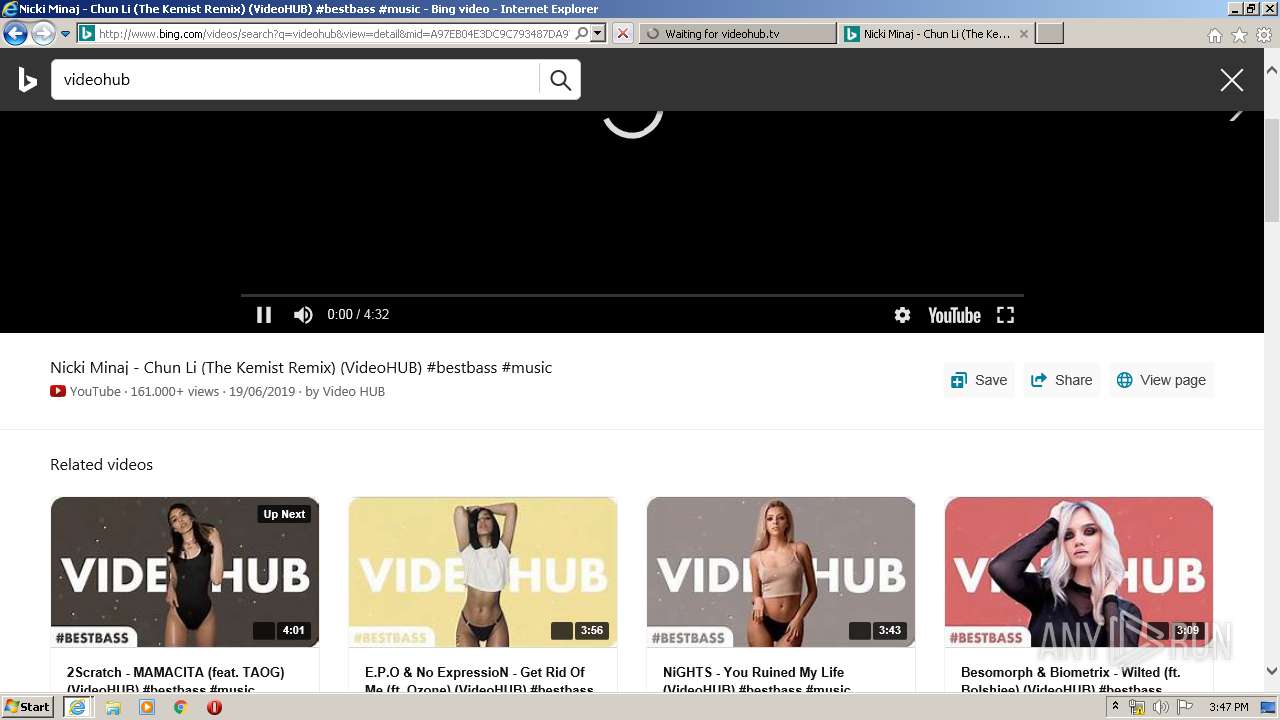Image resolution: width=1280 pixels, height=720 pixels.
Task: Open IE favorites star icon
Action: (x=1239, y=35)
